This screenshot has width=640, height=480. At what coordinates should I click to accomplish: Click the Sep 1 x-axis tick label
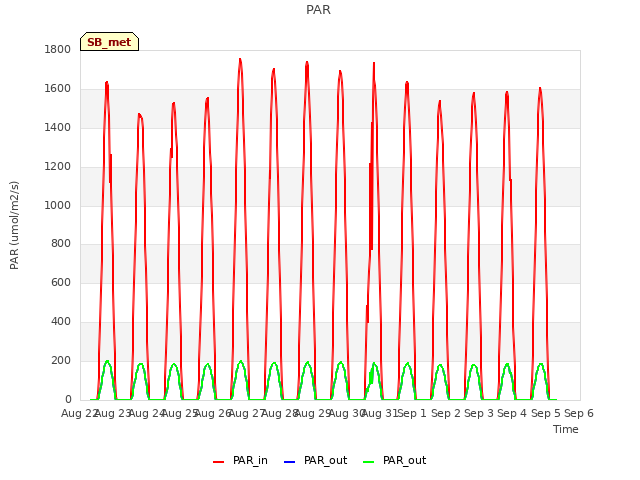click(412, 413)
